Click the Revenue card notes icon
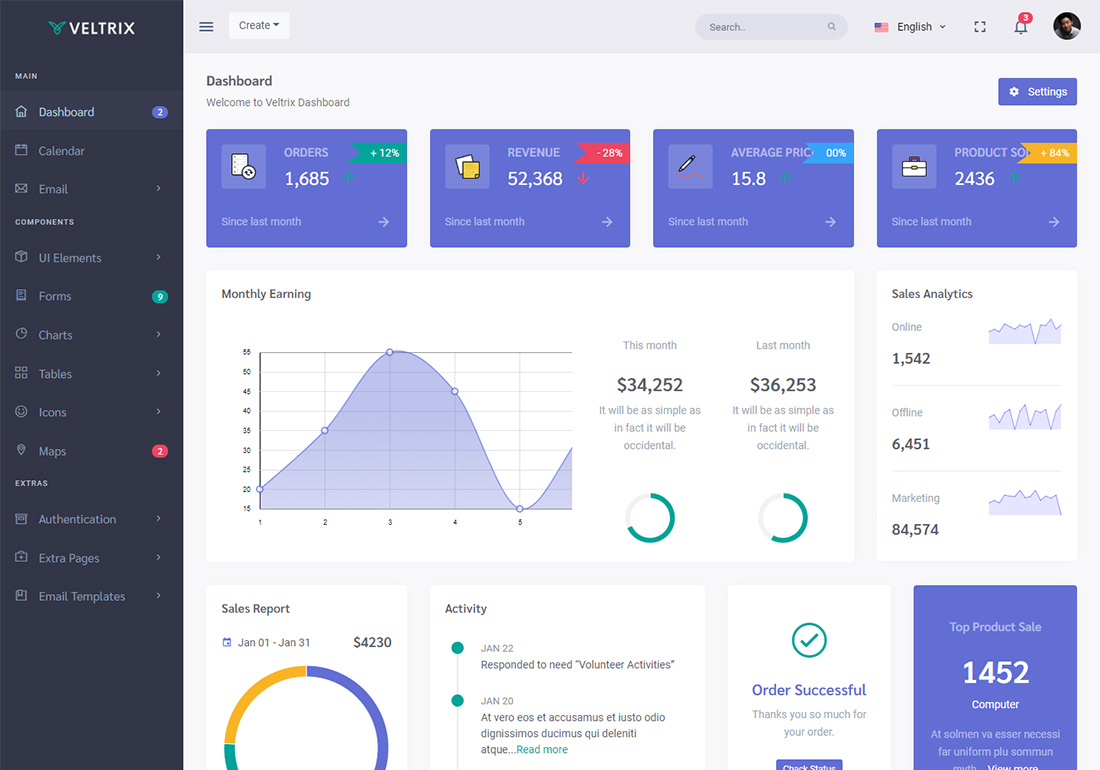The height and width of the screenshot is (770, 1100). 467,166
